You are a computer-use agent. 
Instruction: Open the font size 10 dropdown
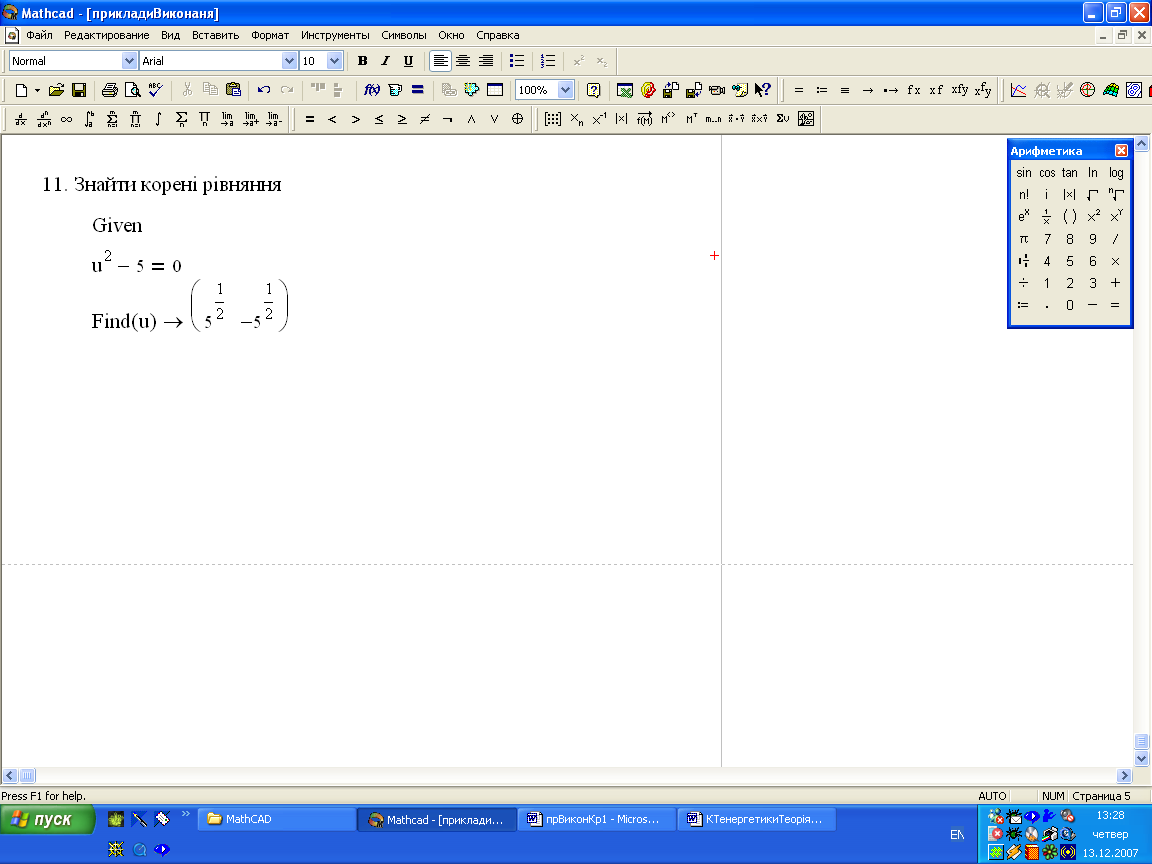pos(334,61)
